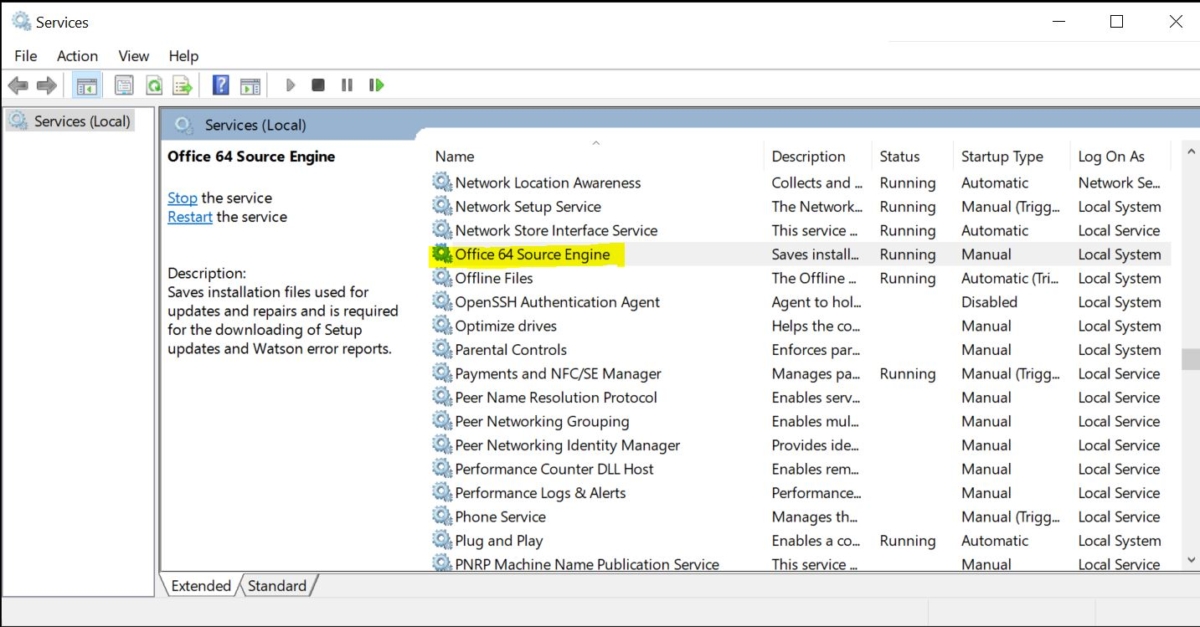Image resolution: width=1200 pixels, height=627 pixels.
Task: Switch to the Standard tab
Action: pos(277,586)
